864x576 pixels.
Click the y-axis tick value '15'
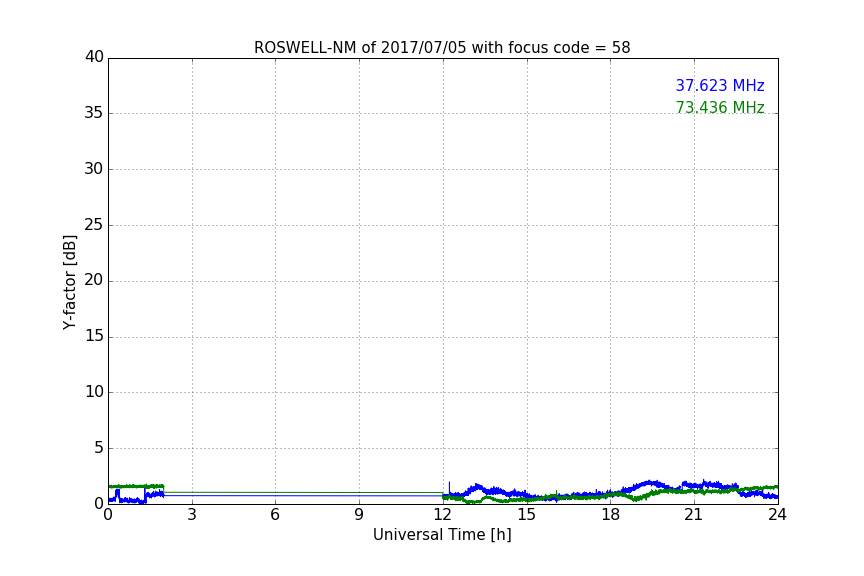point(94,336)
